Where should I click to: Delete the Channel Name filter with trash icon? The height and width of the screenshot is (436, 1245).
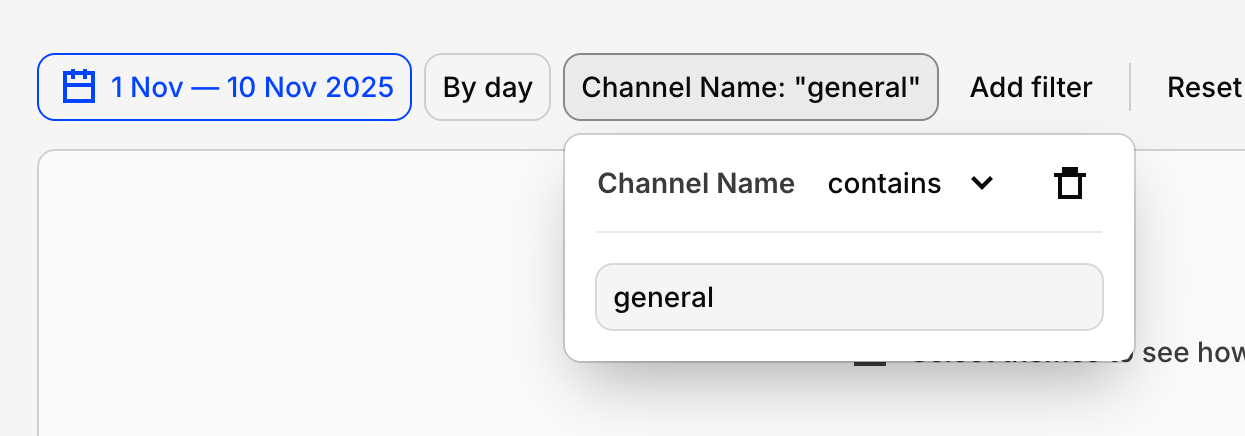(x=1070, y=184)
